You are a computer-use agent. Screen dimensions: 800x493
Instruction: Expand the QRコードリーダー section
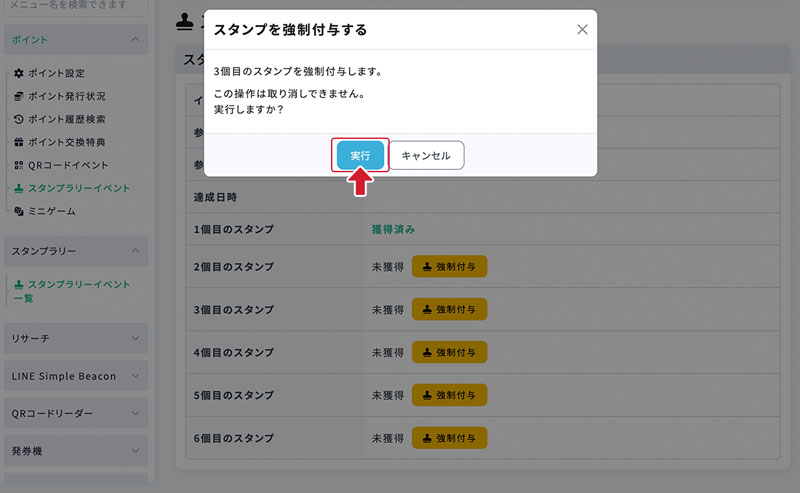click(x=135, y=413)
